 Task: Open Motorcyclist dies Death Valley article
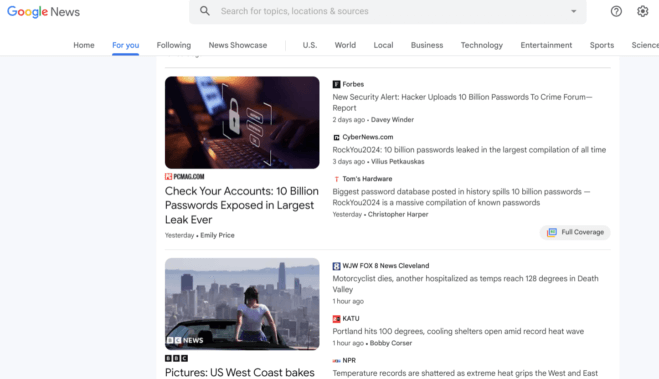pyautogui.click(x=465, y=284)
